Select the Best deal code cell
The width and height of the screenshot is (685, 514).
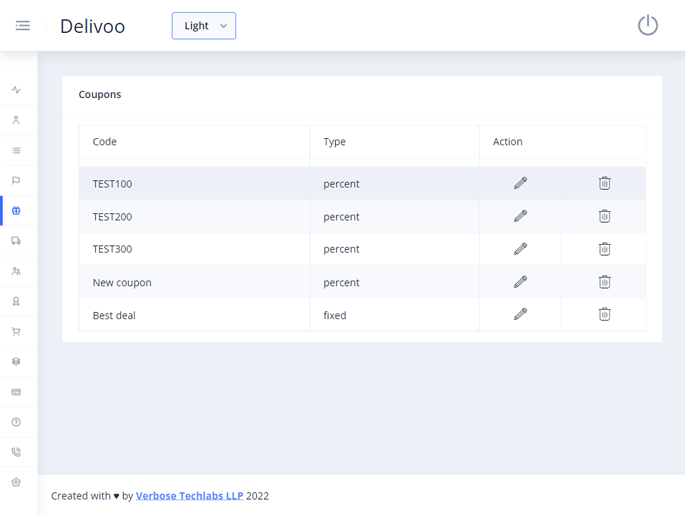(x=194, y=315)
